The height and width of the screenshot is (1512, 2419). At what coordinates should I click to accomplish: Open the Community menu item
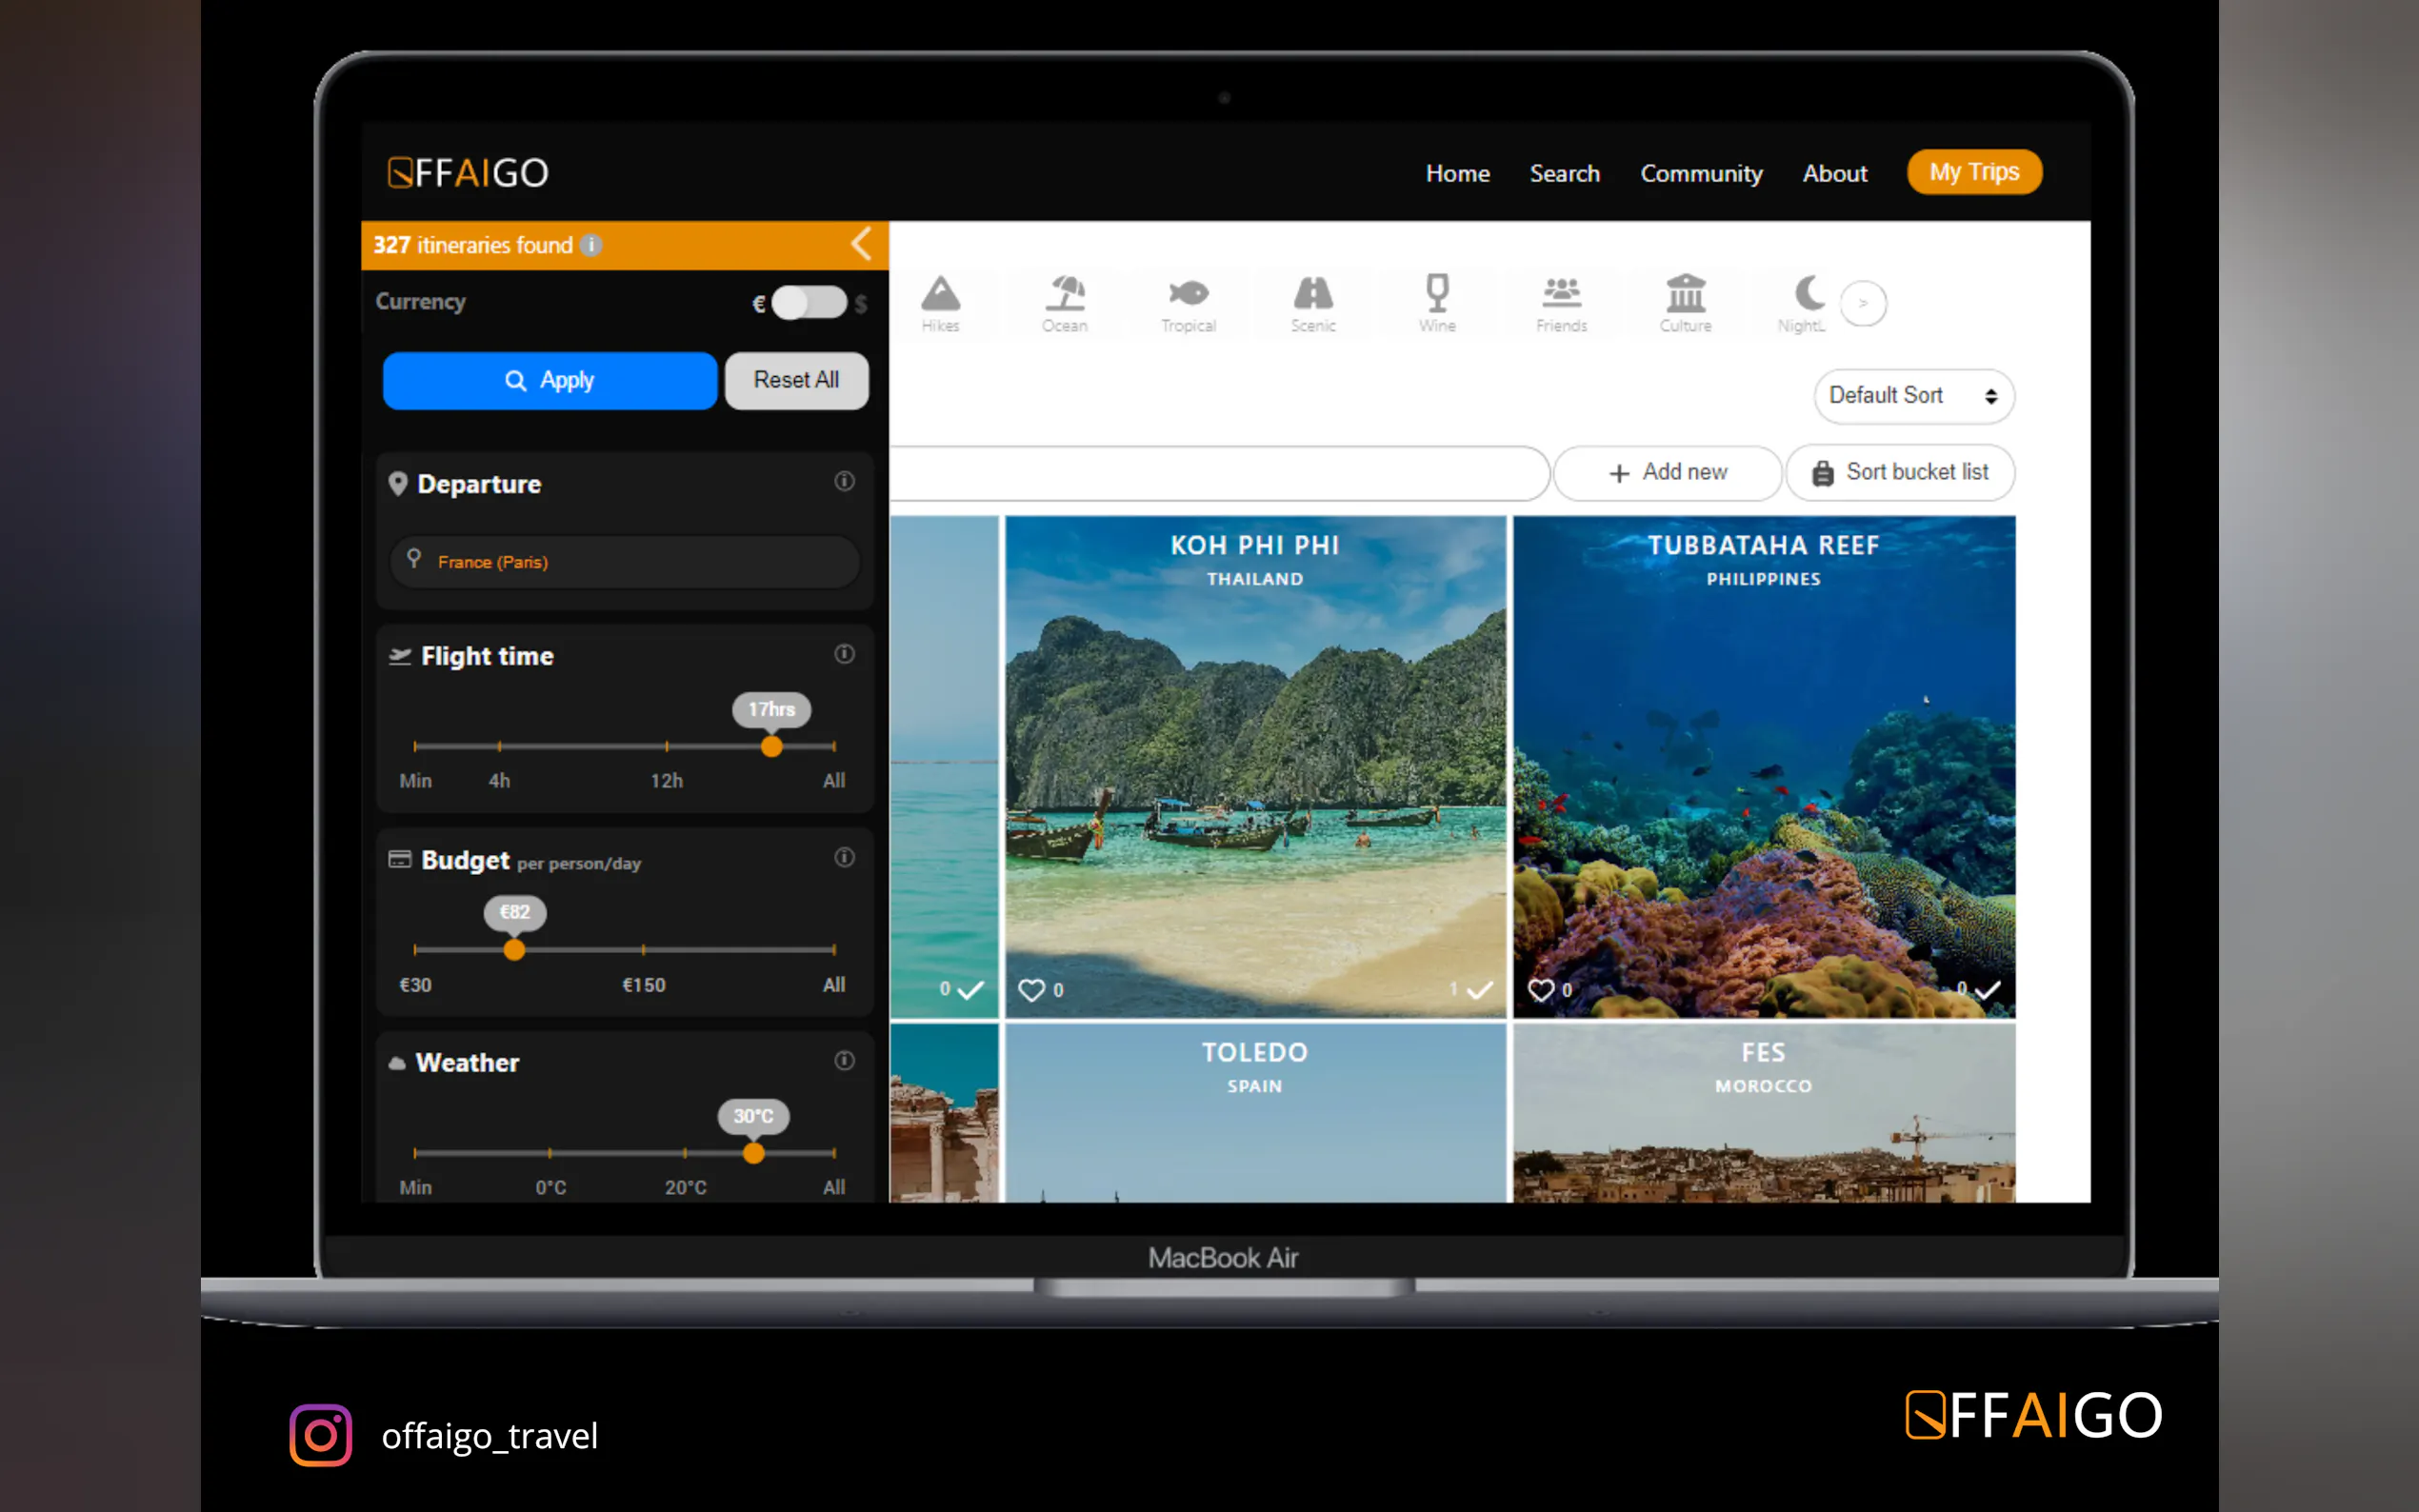[1700, 173]
